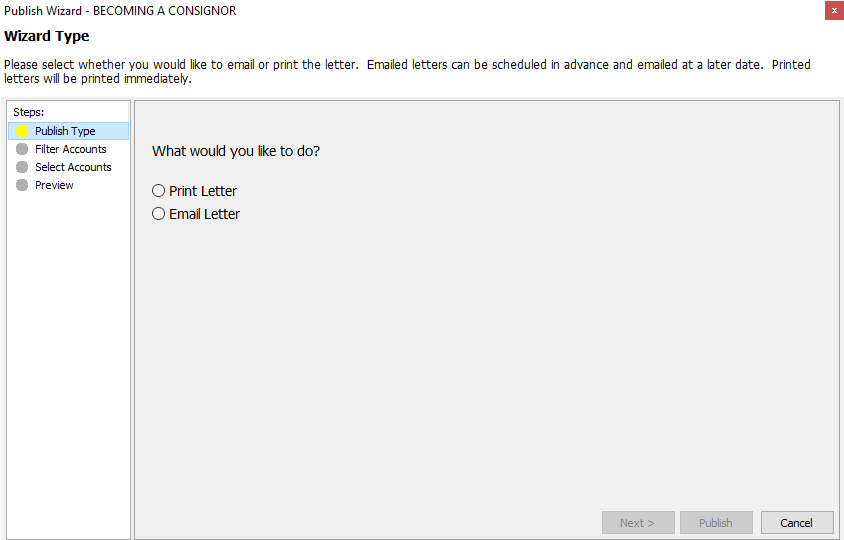Click the Next > button

pyautogui.click(x=638, y=523)
